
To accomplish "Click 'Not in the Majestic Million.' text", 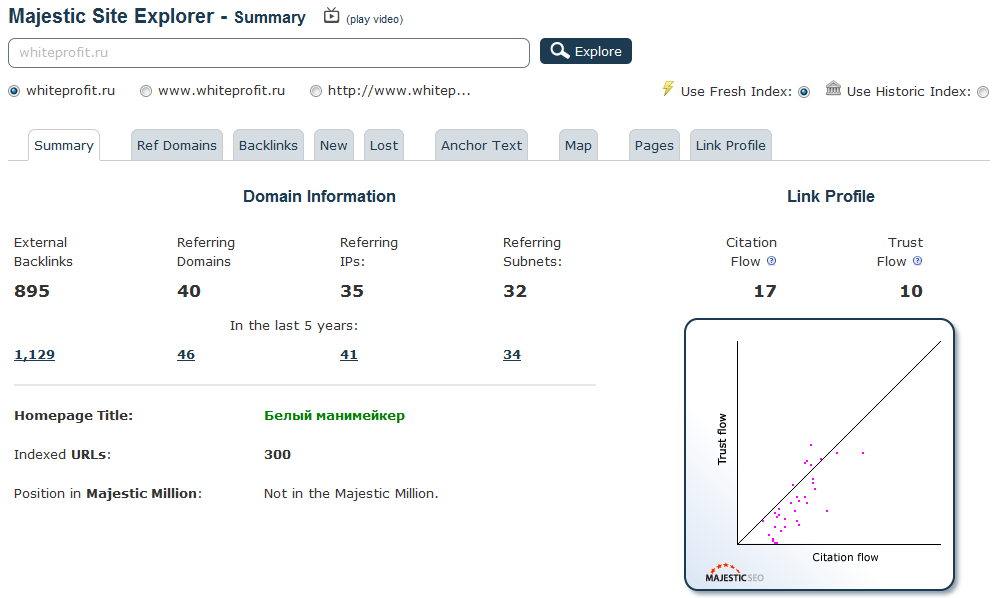I will click(x=351, y=494).
